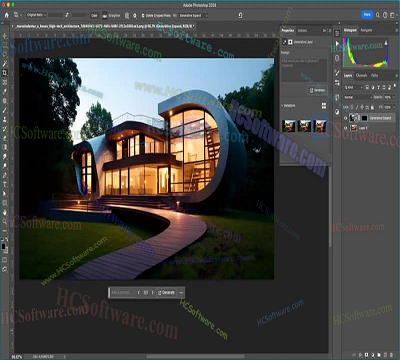Go to the Home screen icon

click(6, 15)
